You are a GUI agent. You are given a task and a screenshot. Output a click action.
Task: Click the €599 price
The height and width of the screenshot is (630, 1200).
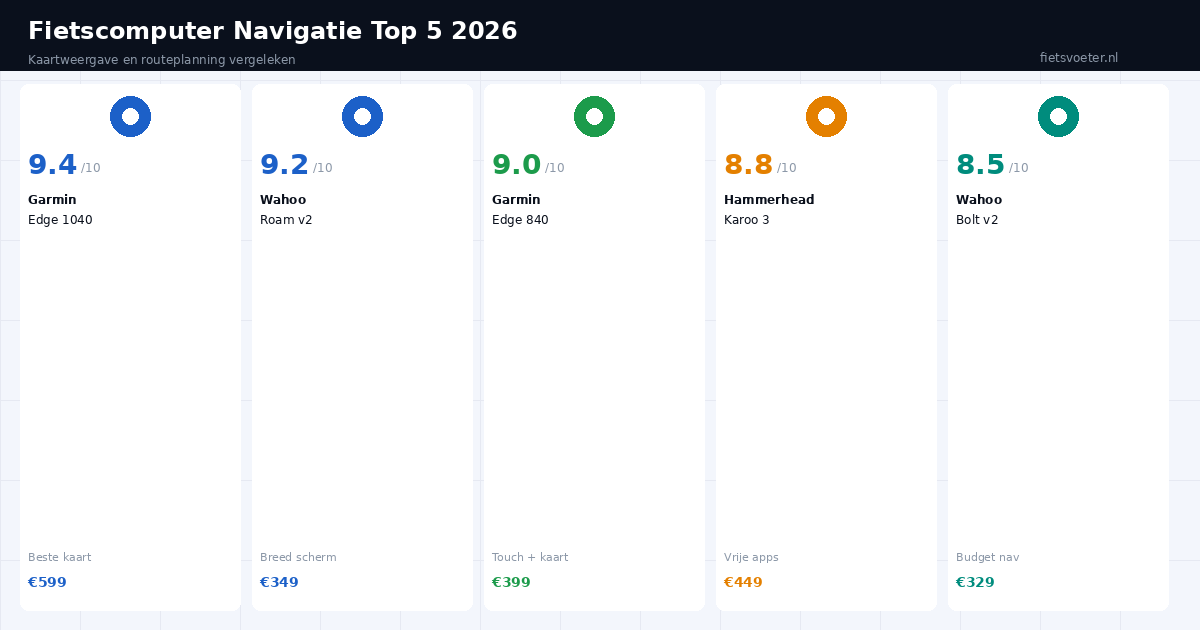pyautogui.click(x=47, y=583)
